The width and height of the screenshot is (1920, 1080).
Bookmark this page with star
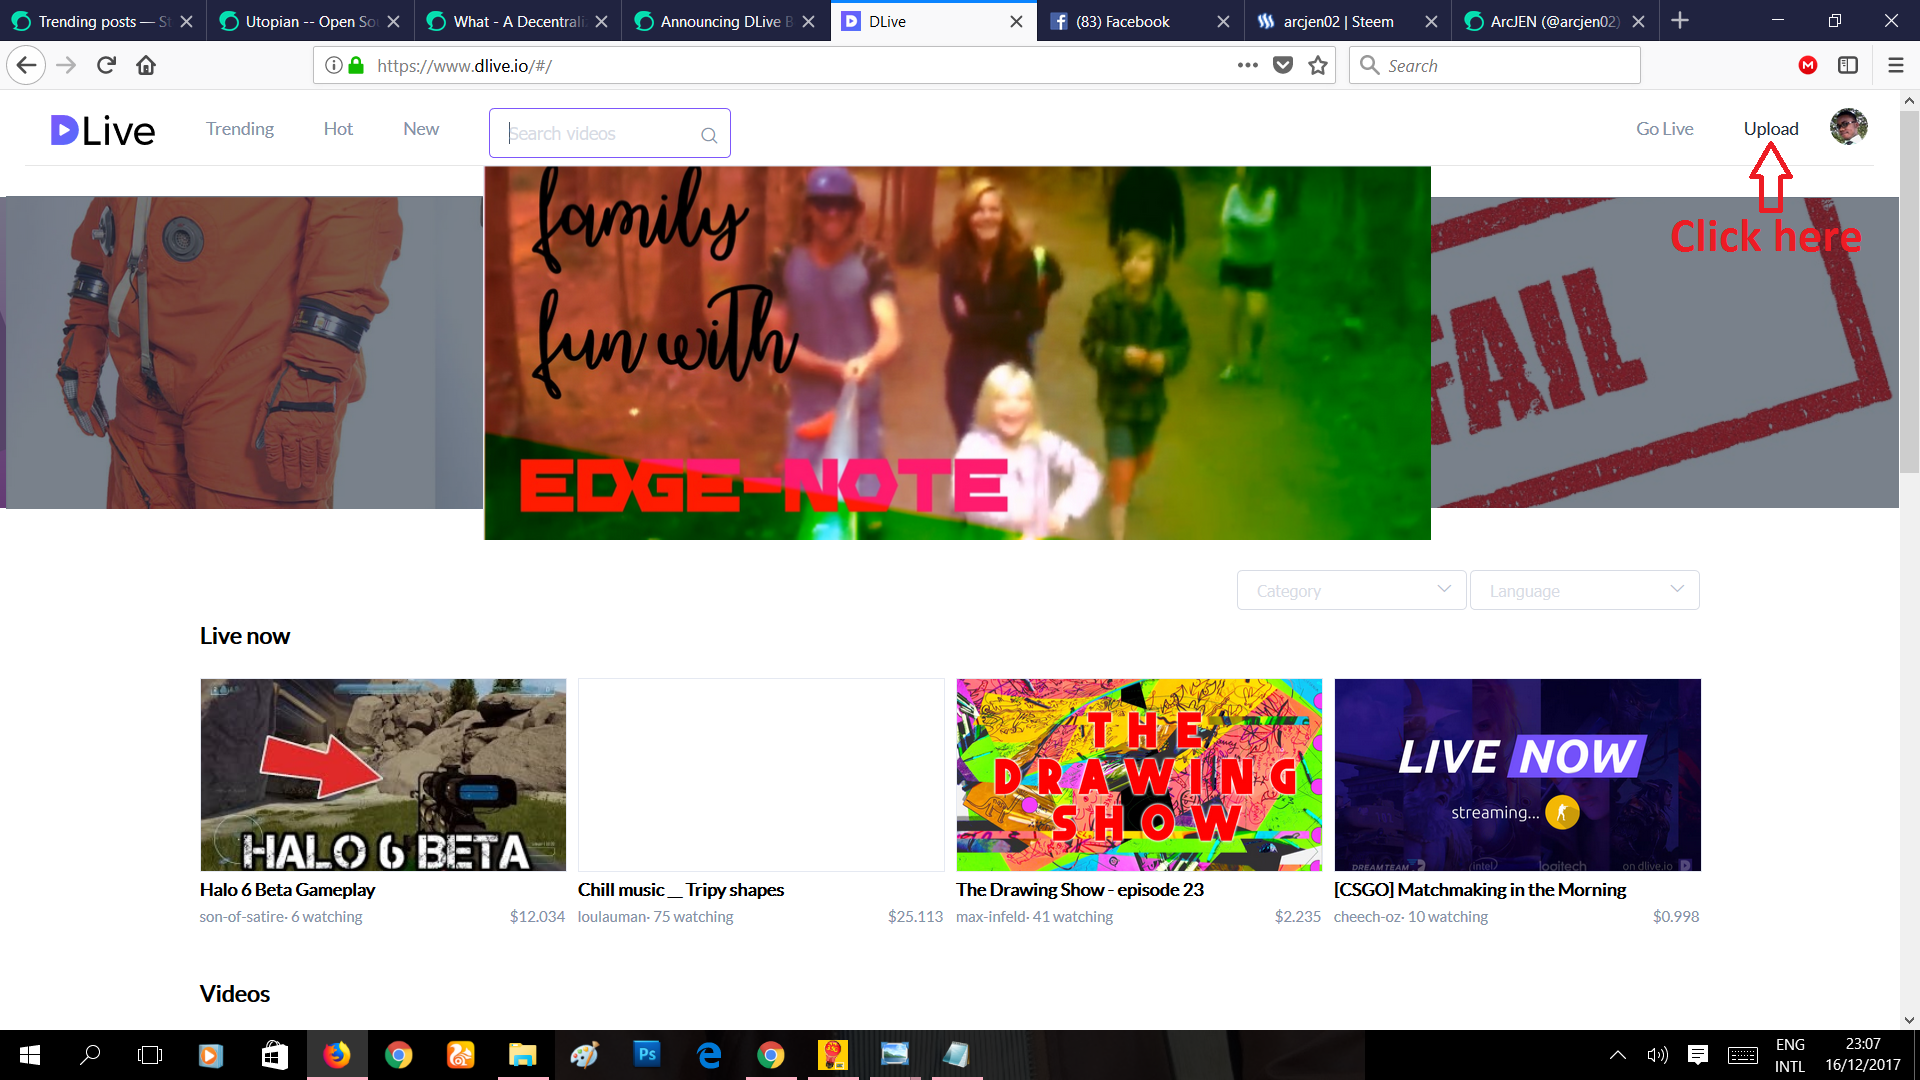[1318, 65]
